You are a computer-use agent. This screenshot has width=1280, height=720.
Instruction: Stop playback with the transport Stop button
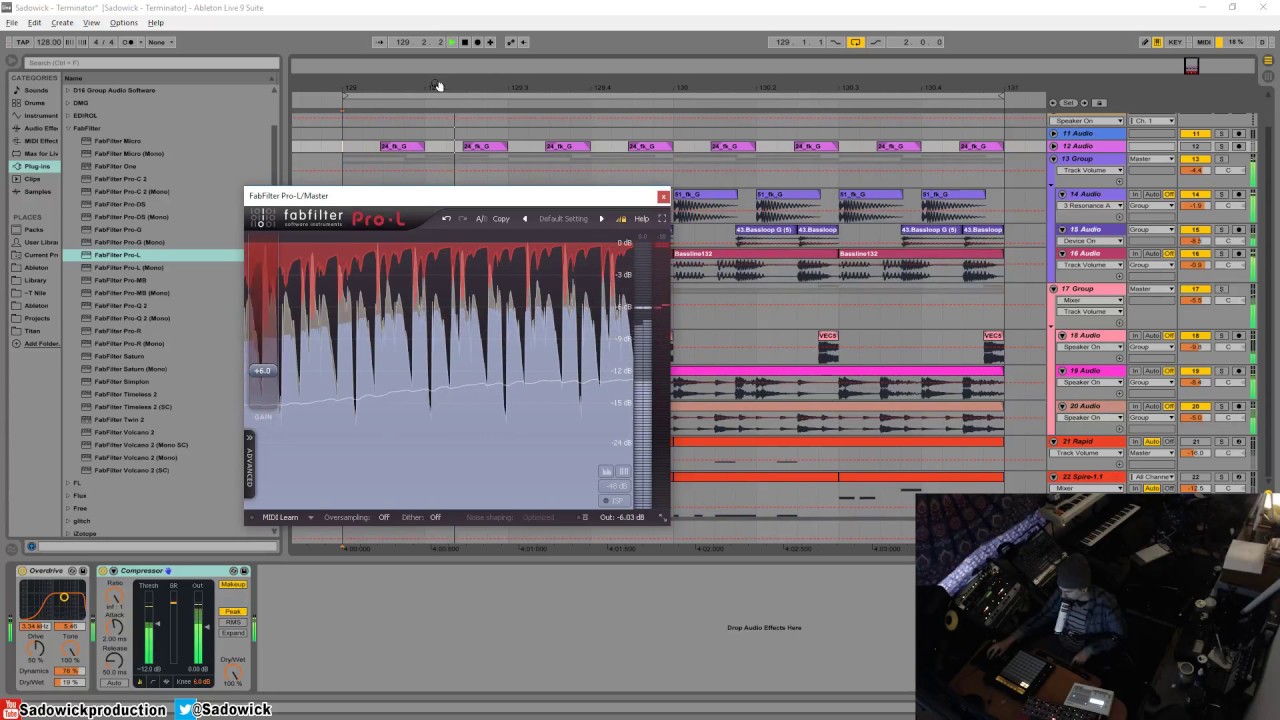[x=464, y=42]
